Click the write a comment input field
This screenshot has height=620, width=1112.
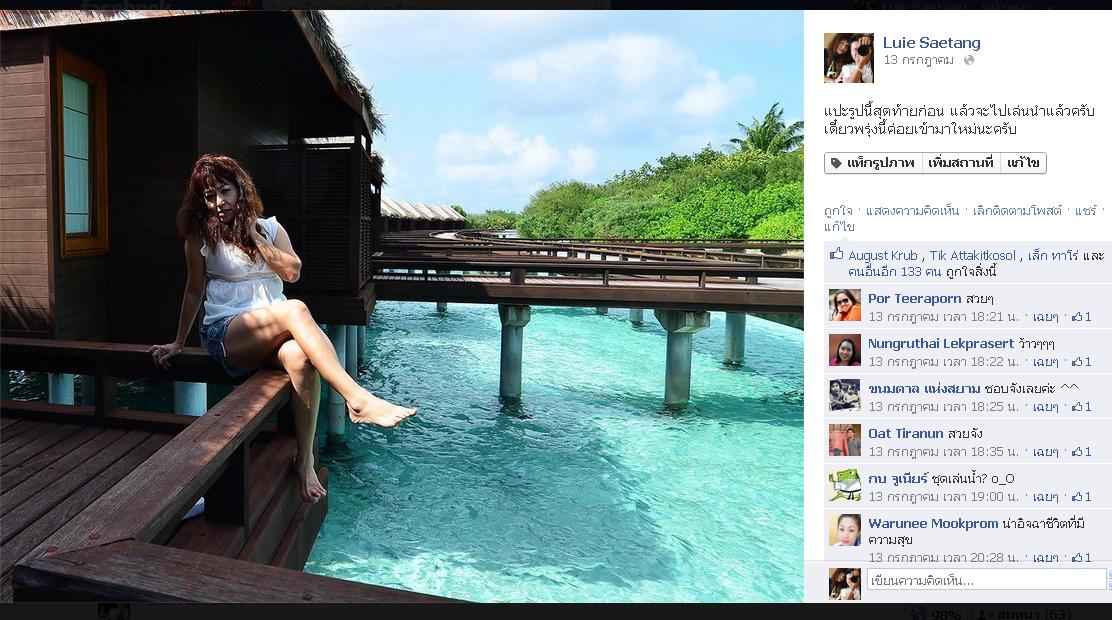click(x=986, y=580)
